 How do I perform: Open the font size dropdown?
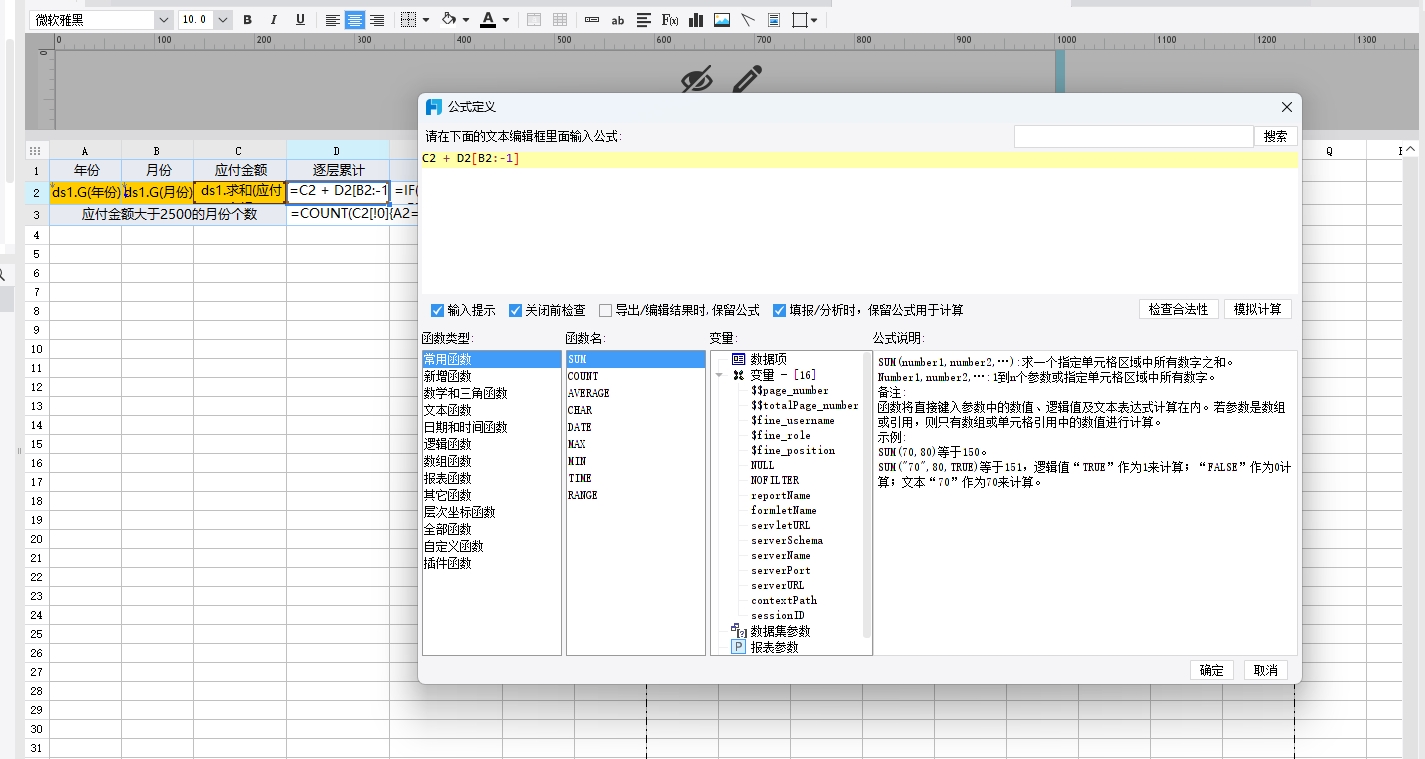[x=223, y=20]
